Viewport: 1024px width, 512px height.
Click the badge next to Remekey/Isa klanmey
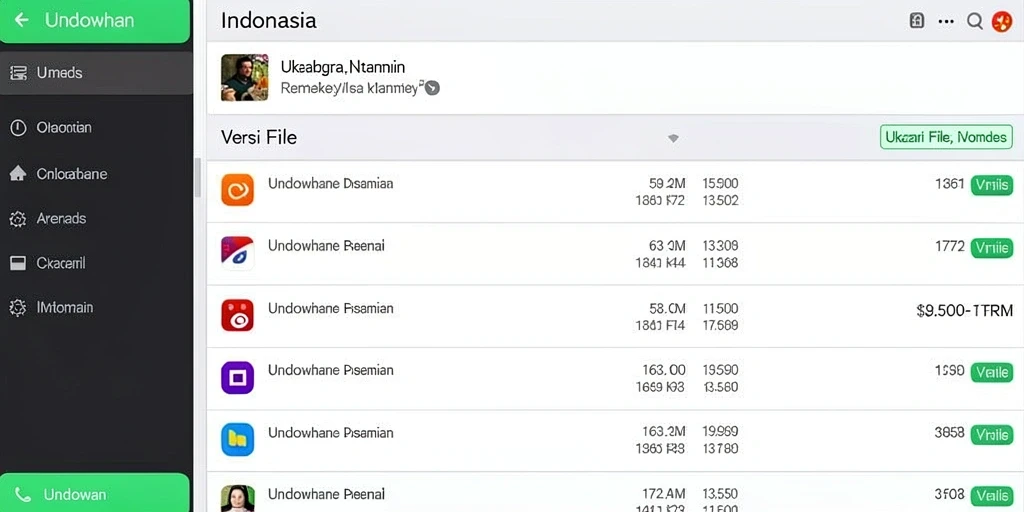[432, 88]
